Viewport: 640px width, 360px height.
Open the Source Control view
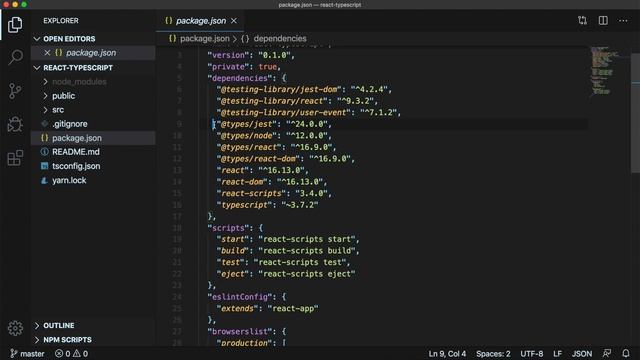pos(15,91)
